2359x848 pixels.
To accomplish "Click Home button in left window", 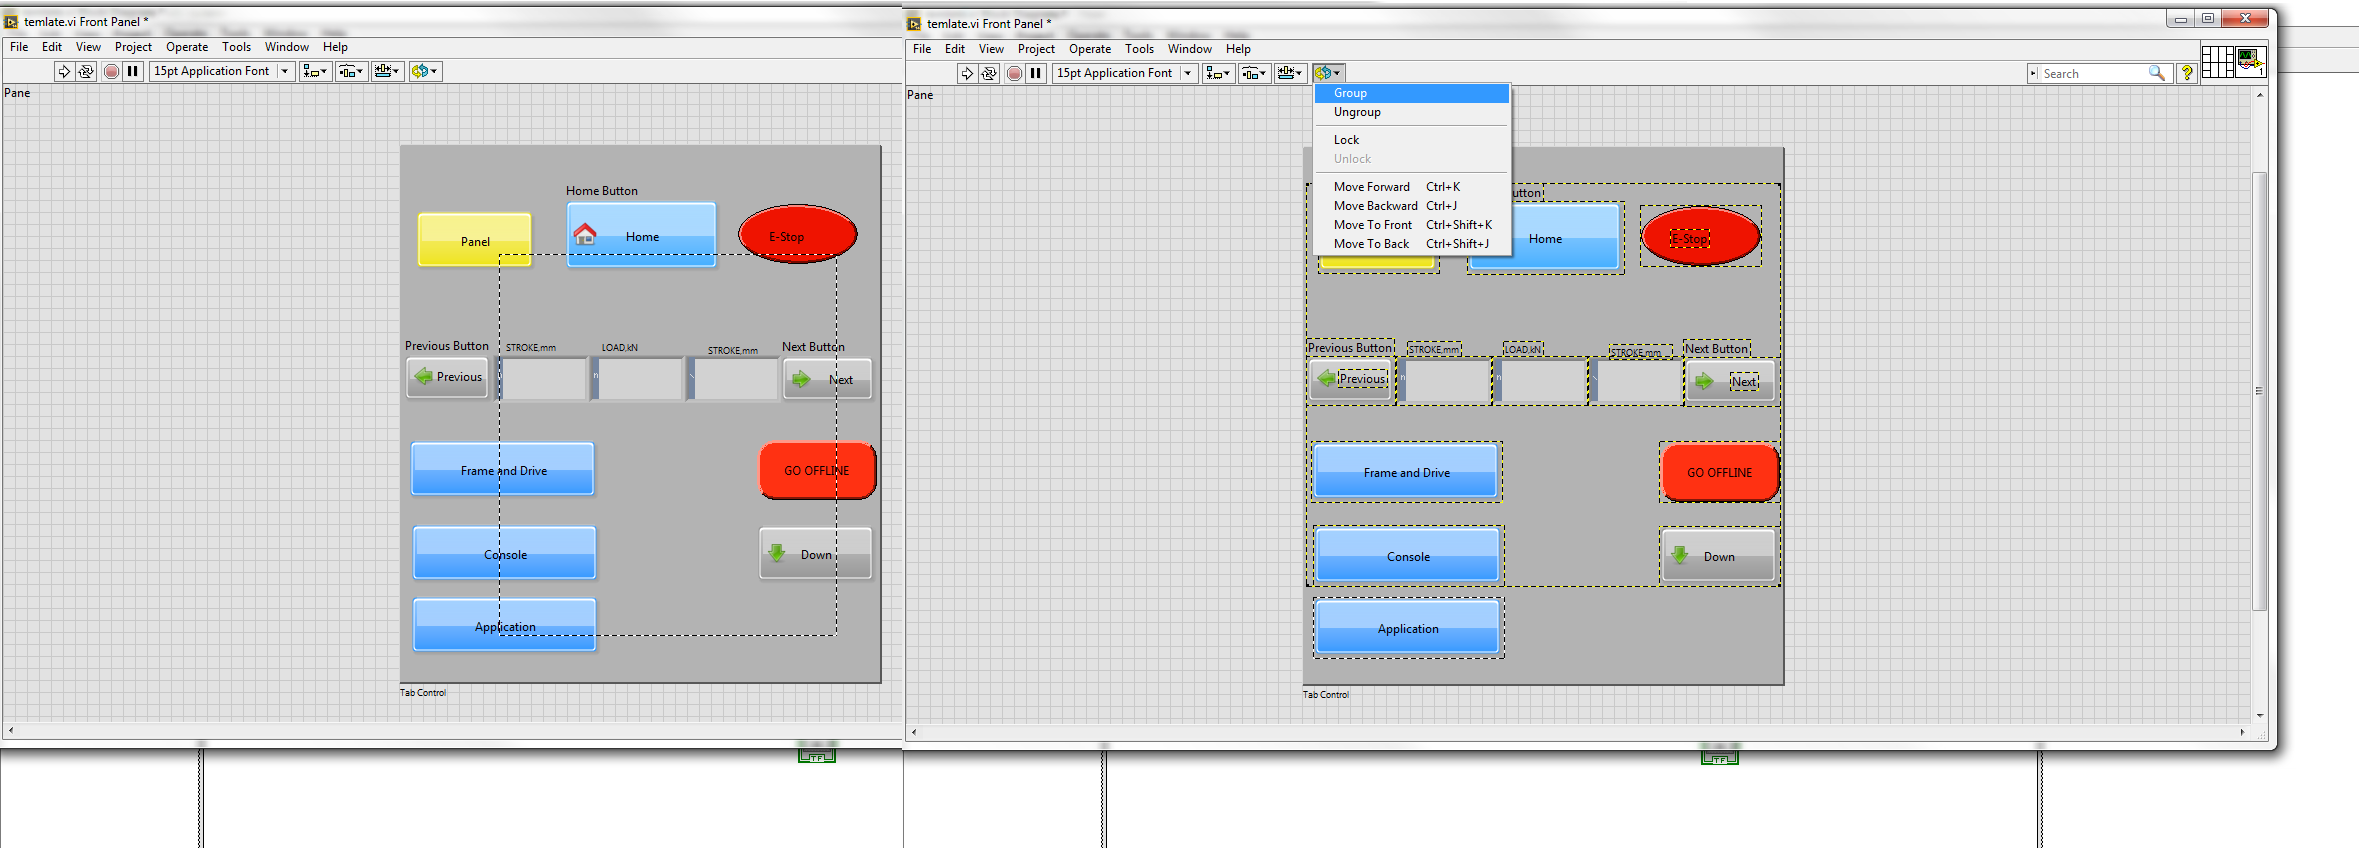I will coord(642,235).
